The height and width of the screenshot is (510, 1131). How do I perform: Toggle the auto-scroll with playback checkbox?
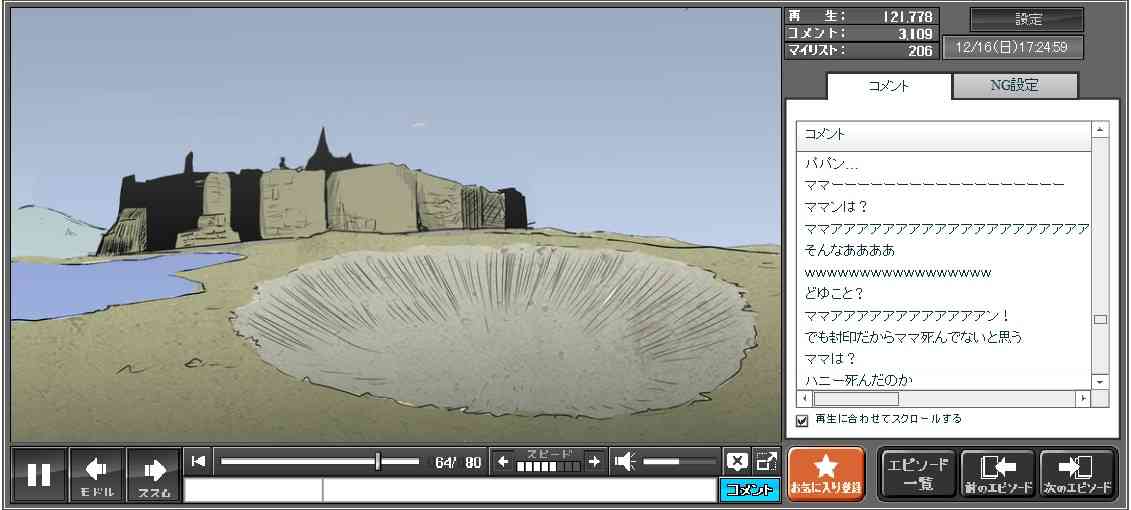coord(801,420)
